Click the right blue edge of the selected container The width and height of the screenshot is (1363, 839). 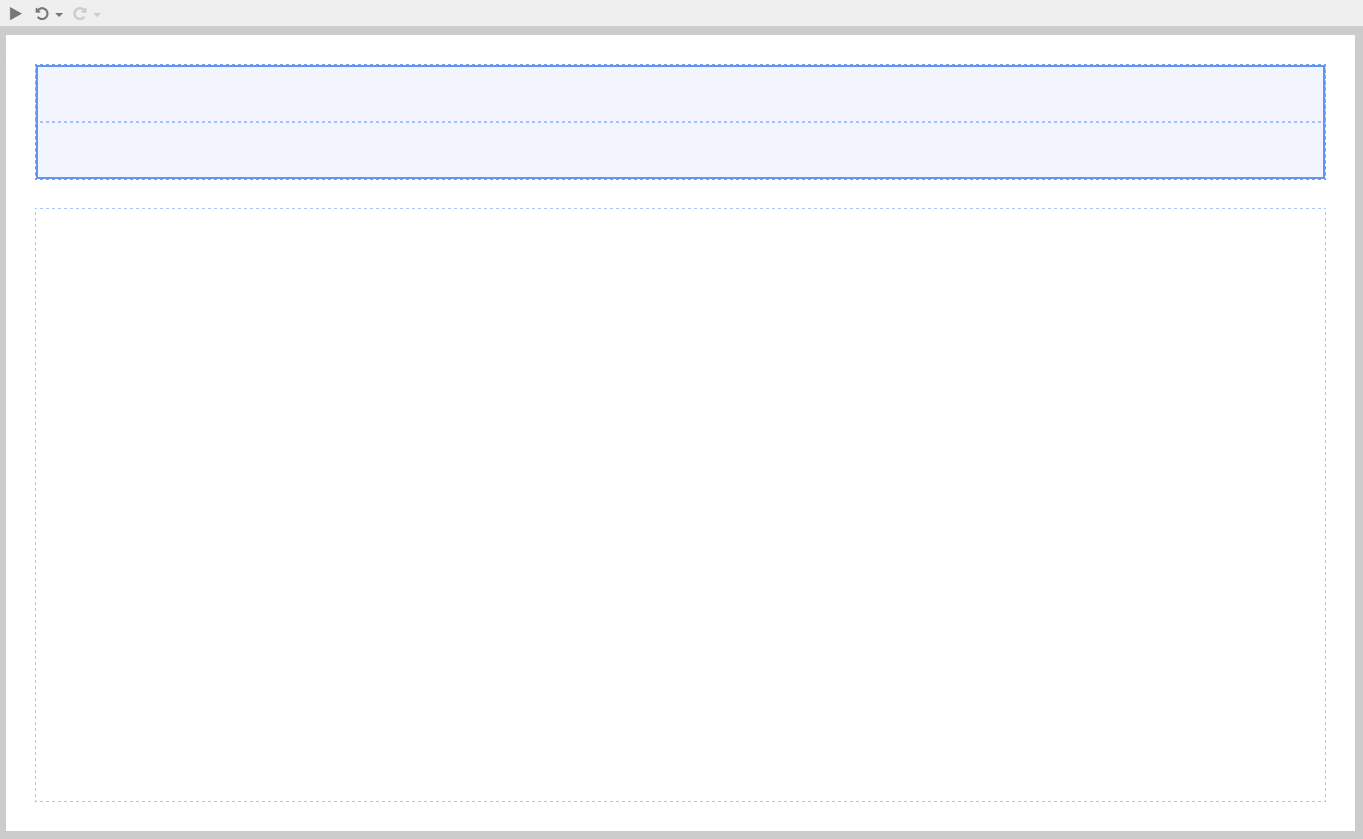[1324, 122]
